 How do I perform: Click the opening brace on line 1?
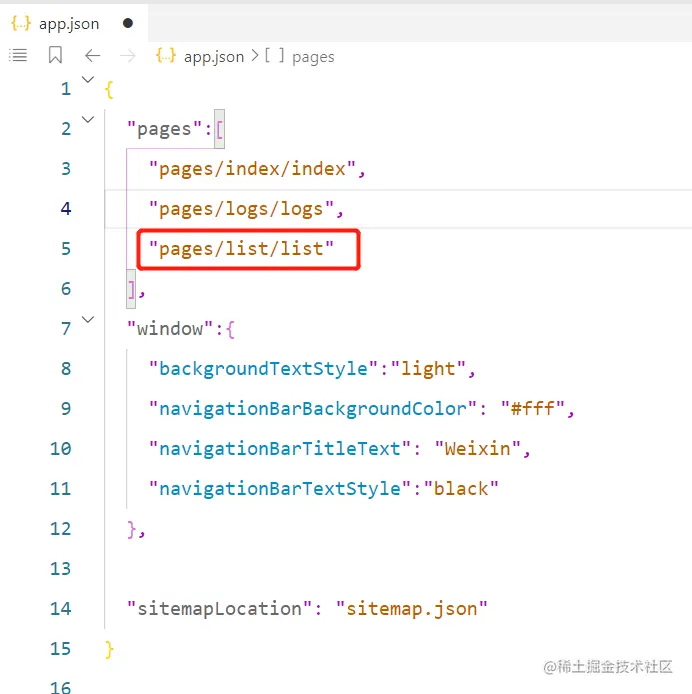[109, 90]
